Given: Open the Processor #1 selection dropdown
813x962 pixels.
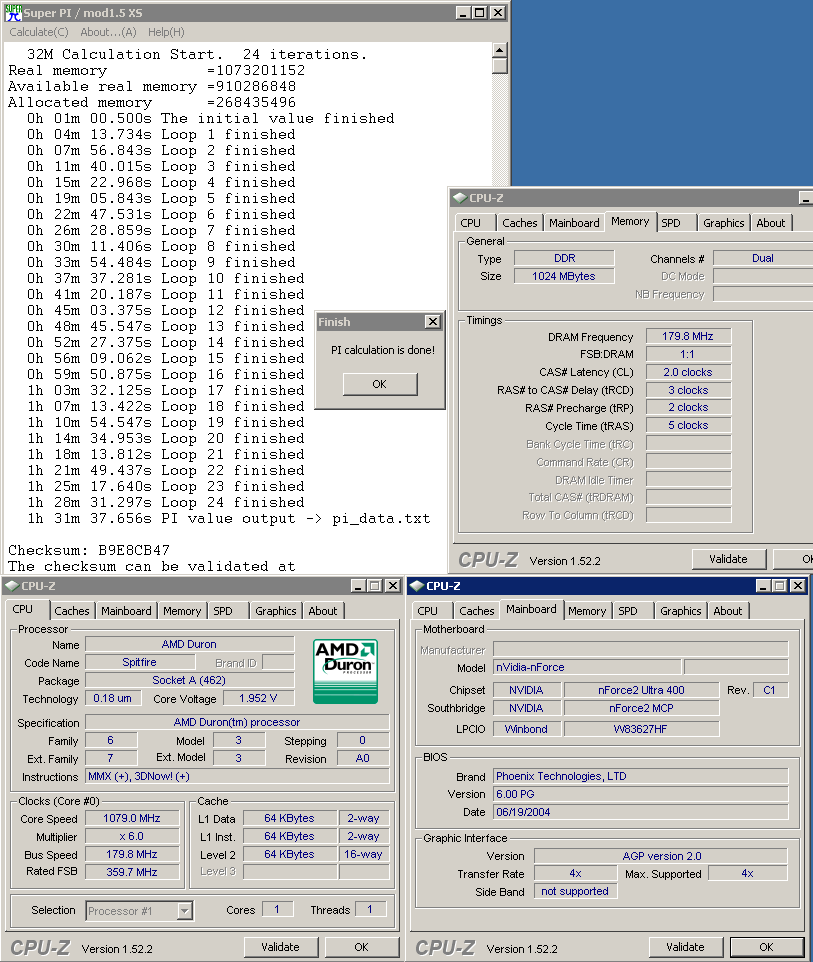Looking at the screenshot, I should click(x=184, y=910).
